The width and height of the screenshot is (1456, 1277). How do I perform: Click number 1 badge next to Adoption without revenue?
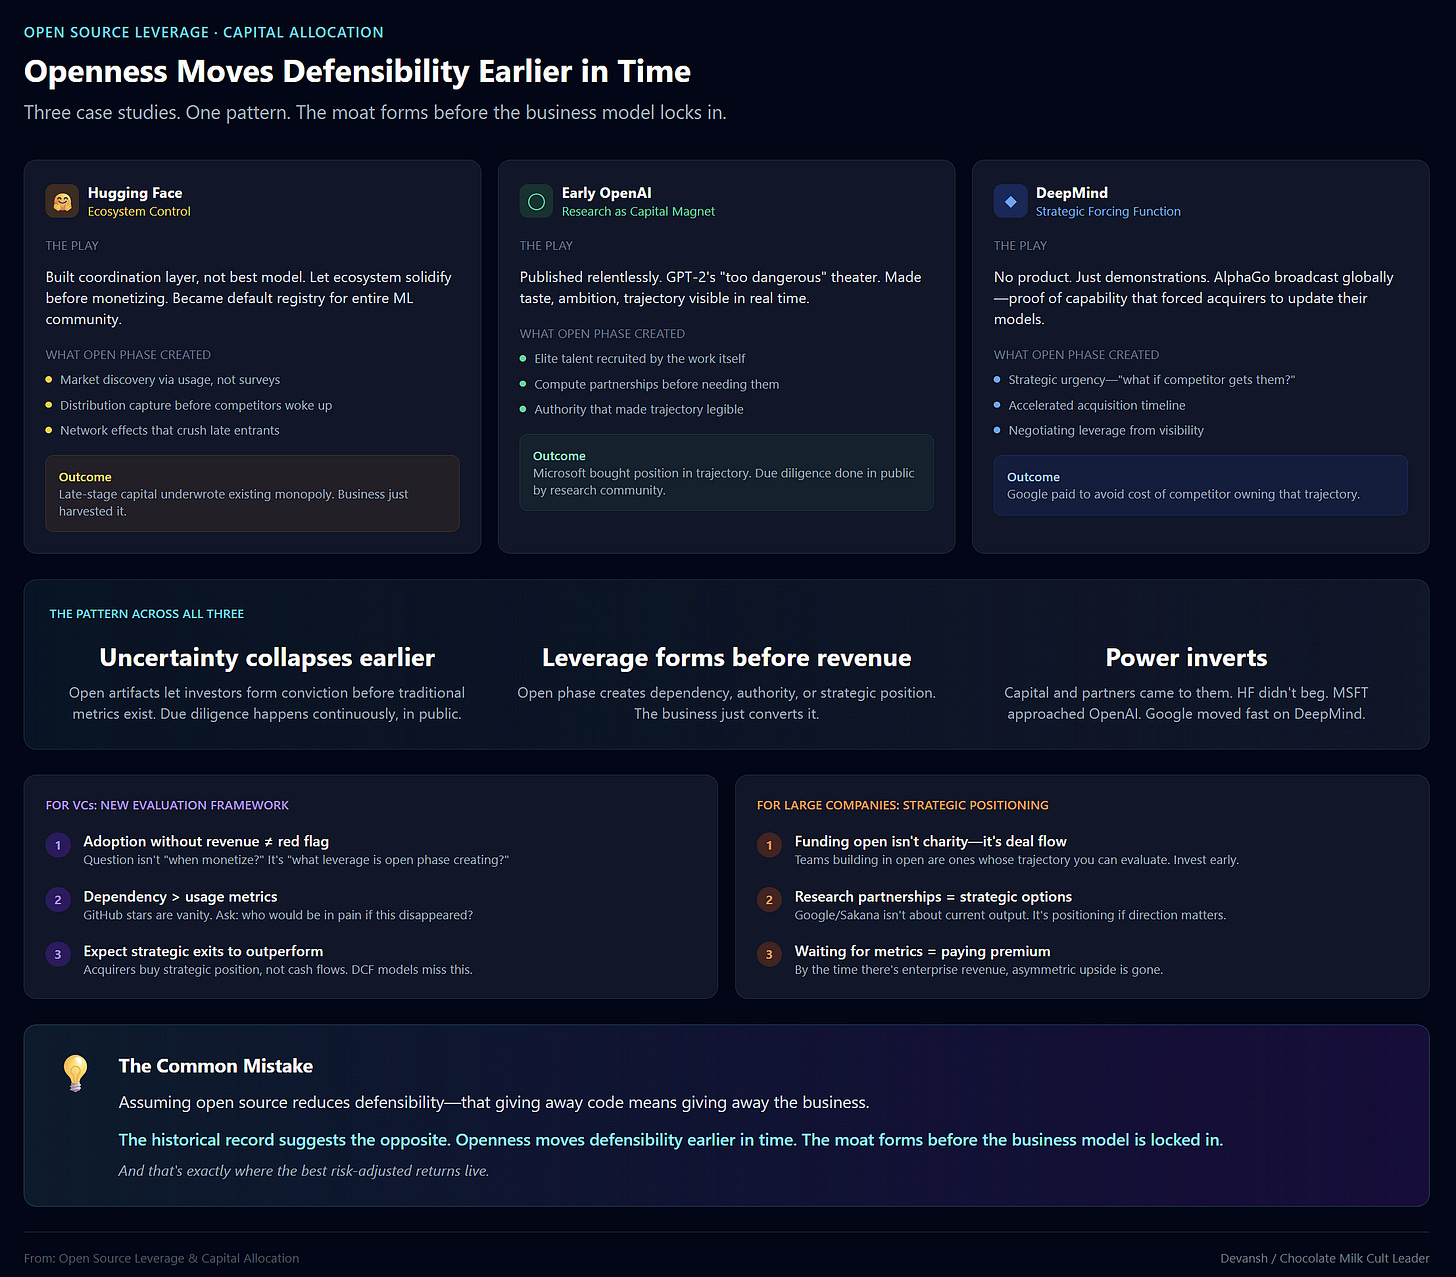(x=58, y=845)
